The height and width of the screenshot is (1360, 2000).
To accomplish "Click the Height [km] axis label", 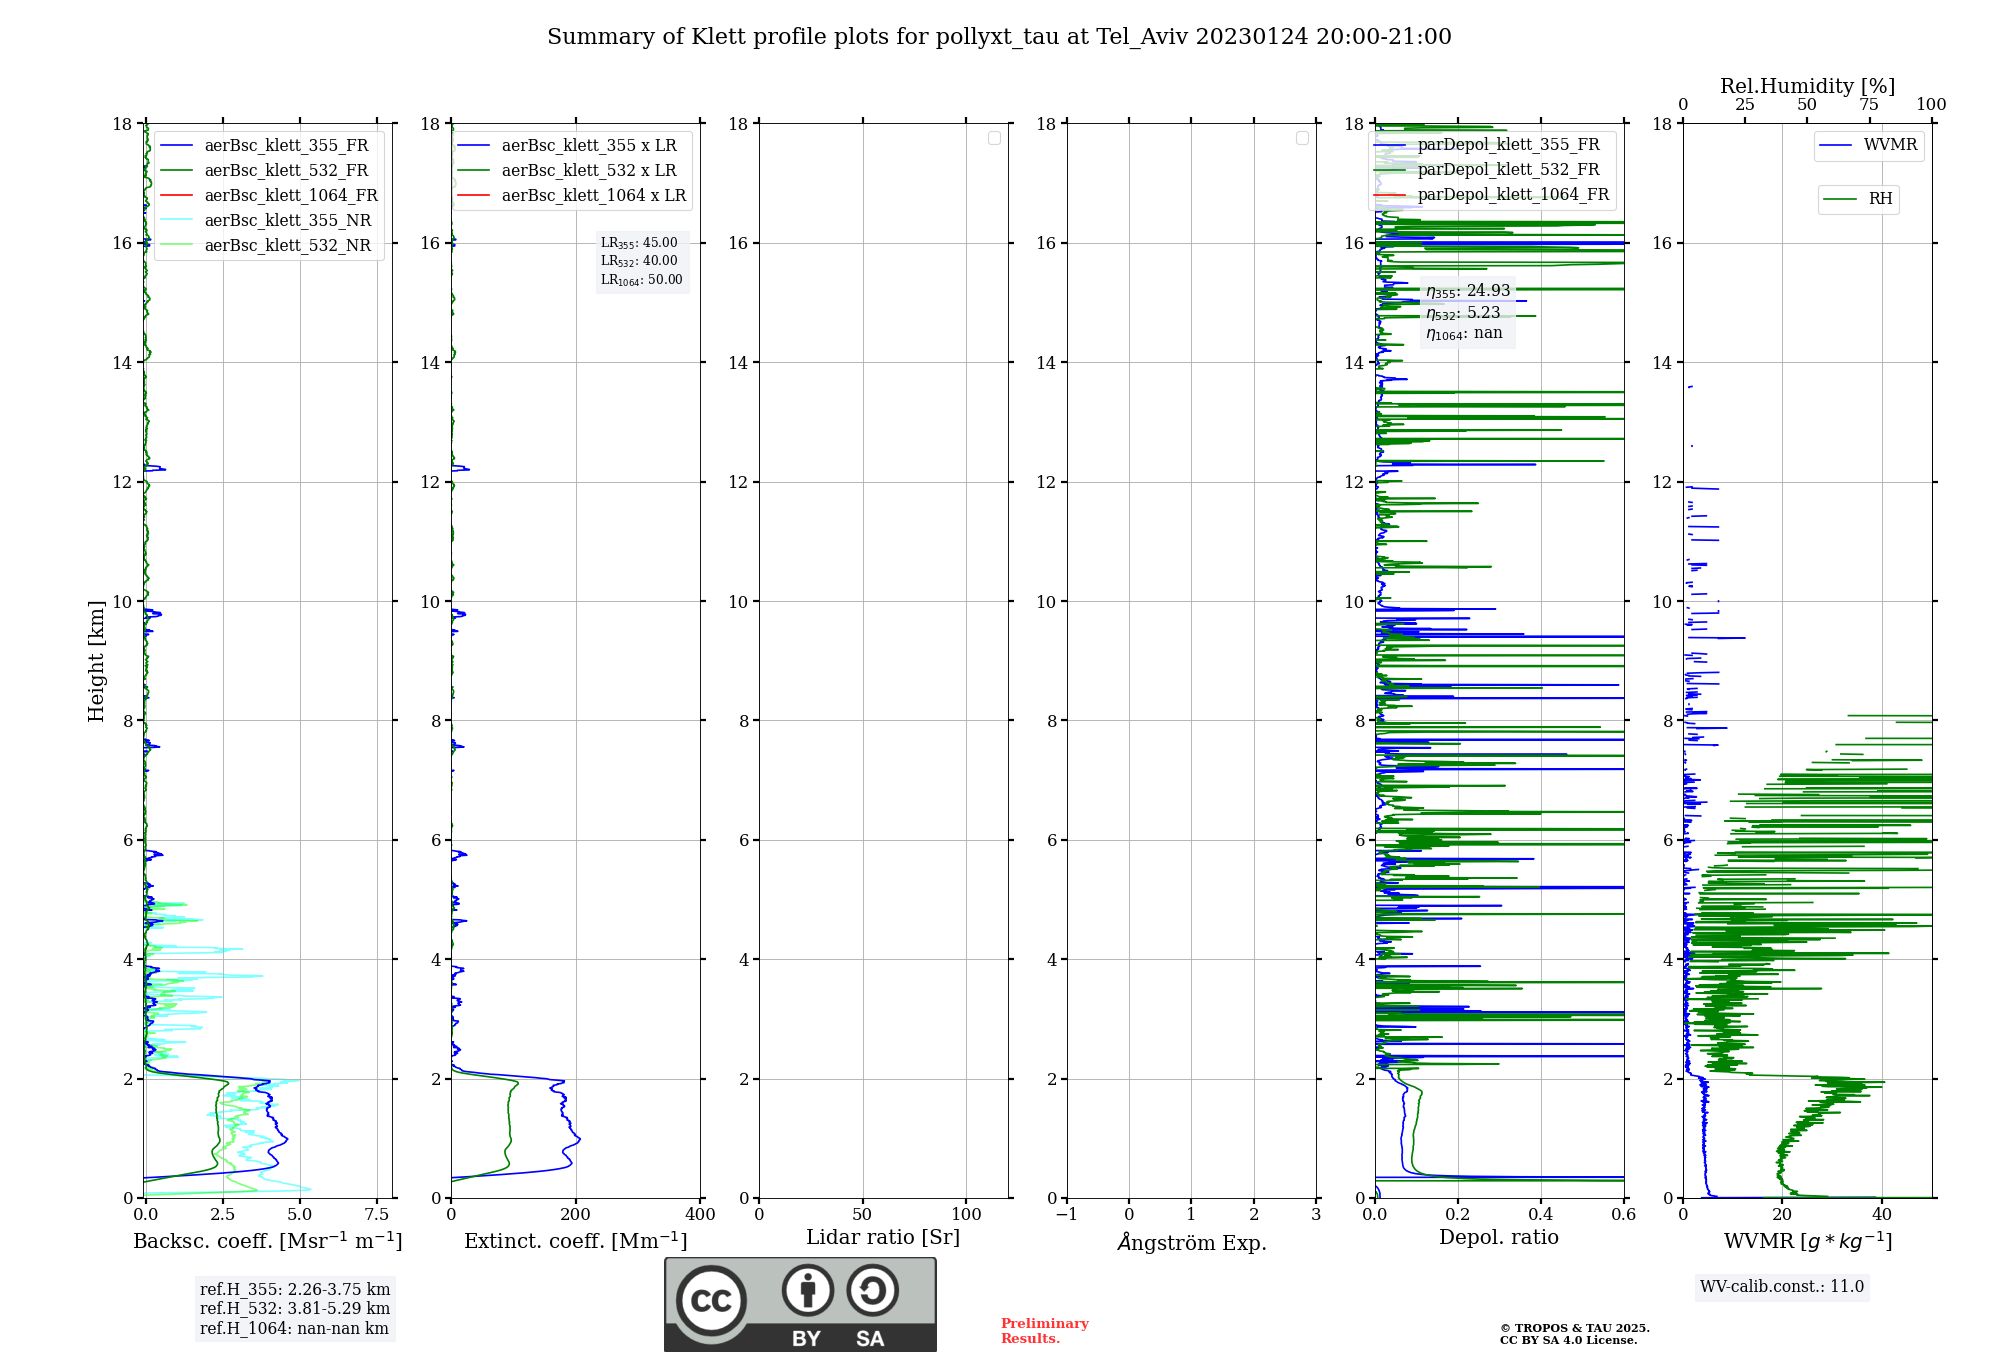I will 96,661.
